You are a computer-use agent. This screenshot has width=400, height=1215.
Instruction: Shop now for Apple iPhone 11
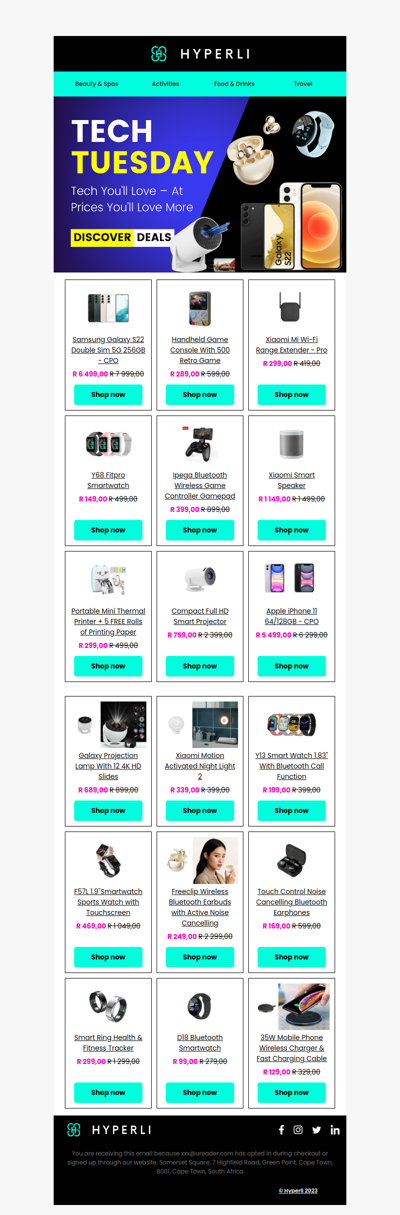tap(291, 666)
